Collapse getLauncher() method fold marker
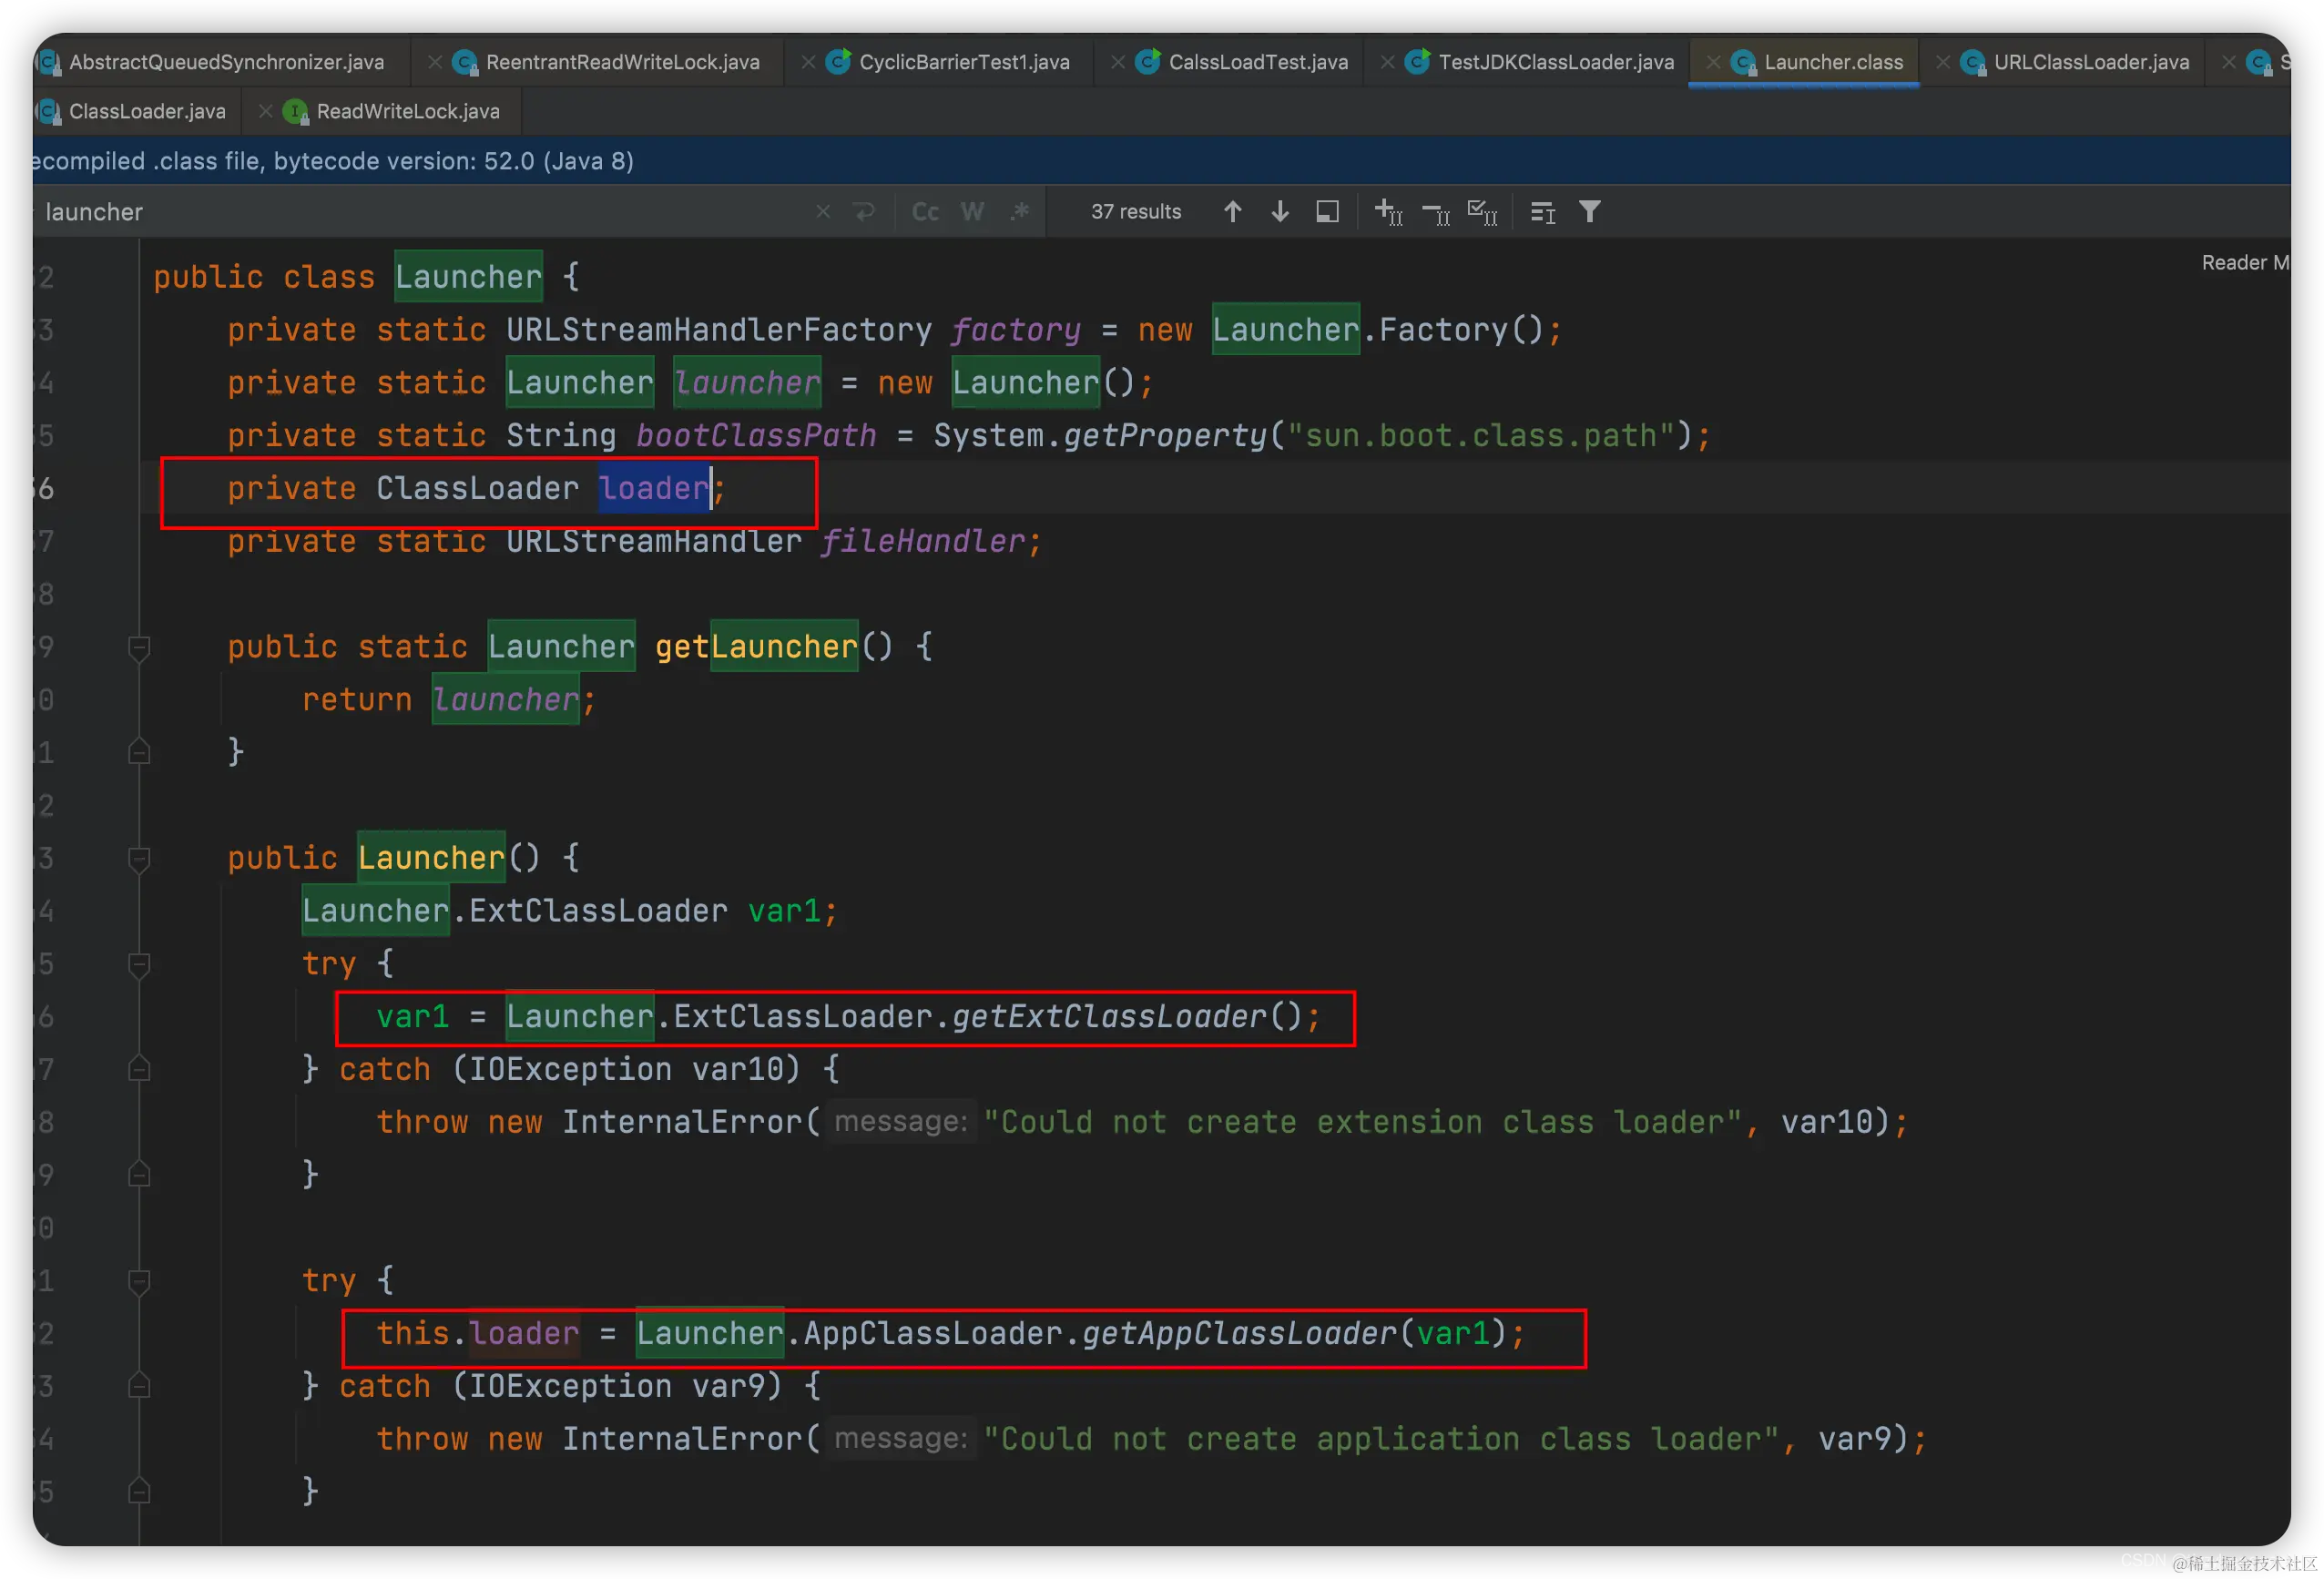The image size is (2324, 1579). [x=139, y=648]
